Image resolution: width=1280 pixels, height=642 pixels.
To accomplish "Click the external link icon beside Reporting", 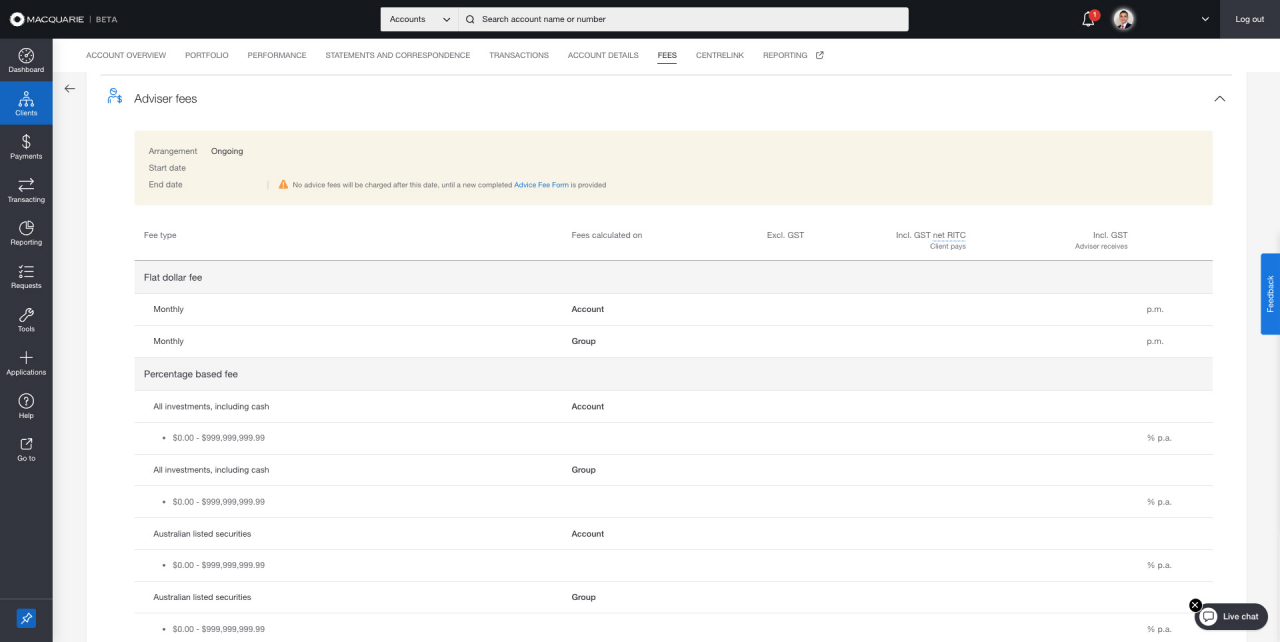I will point(820,55).
